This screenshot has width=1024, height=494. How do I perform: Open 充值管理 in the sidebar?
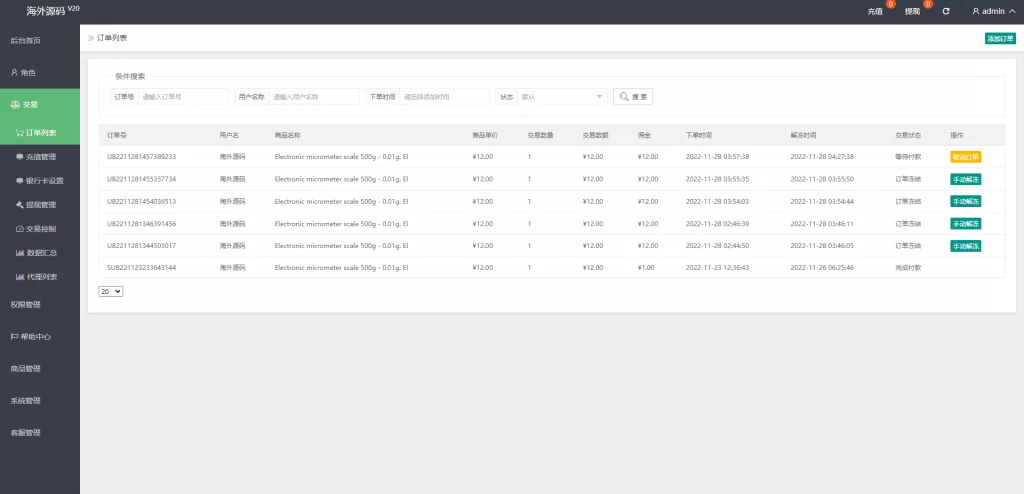40,157
